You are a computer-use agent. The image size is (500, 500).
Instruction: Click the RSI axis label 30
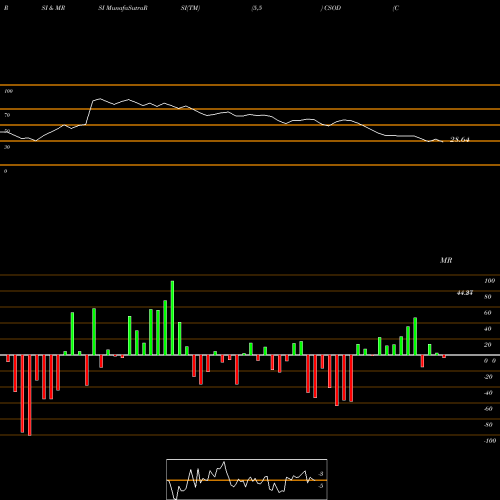tap(7, 147)
